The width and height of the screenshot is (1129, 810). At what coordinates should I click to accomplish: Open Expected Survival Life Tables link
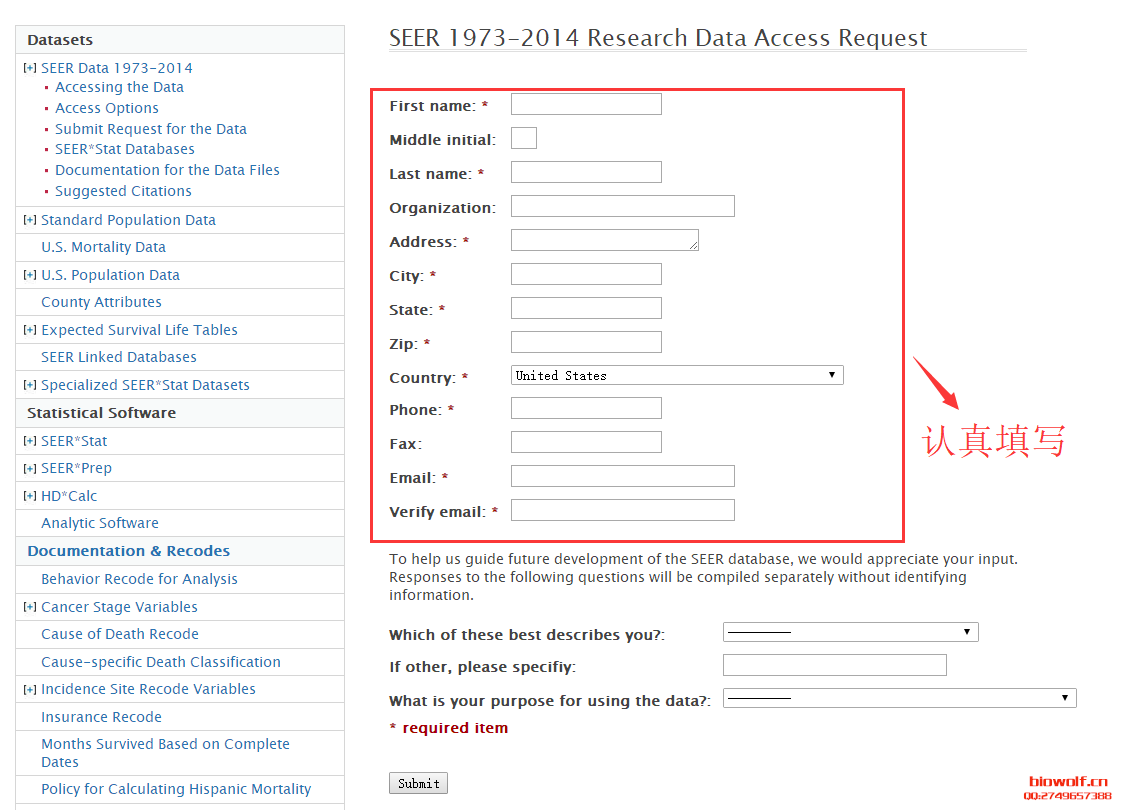(139, 330)
